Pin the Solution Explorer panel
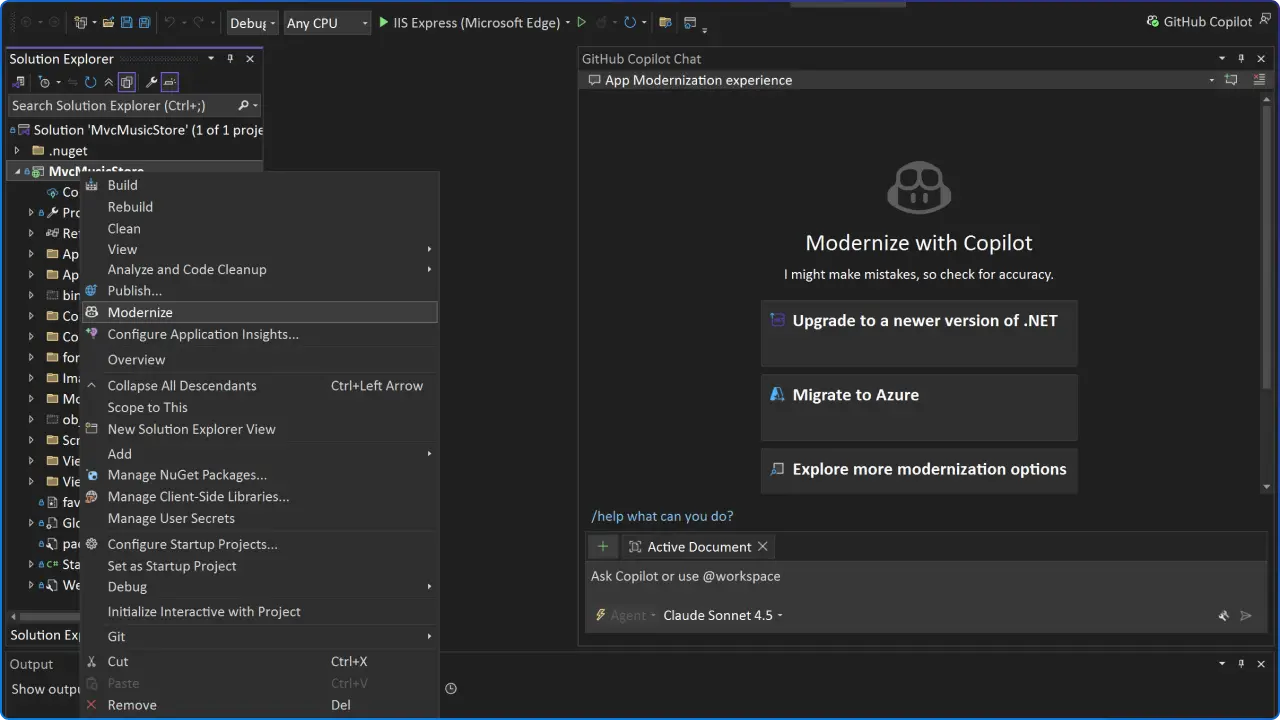The width and height of the screenshot is (1280, 720). tap(230, 59)
